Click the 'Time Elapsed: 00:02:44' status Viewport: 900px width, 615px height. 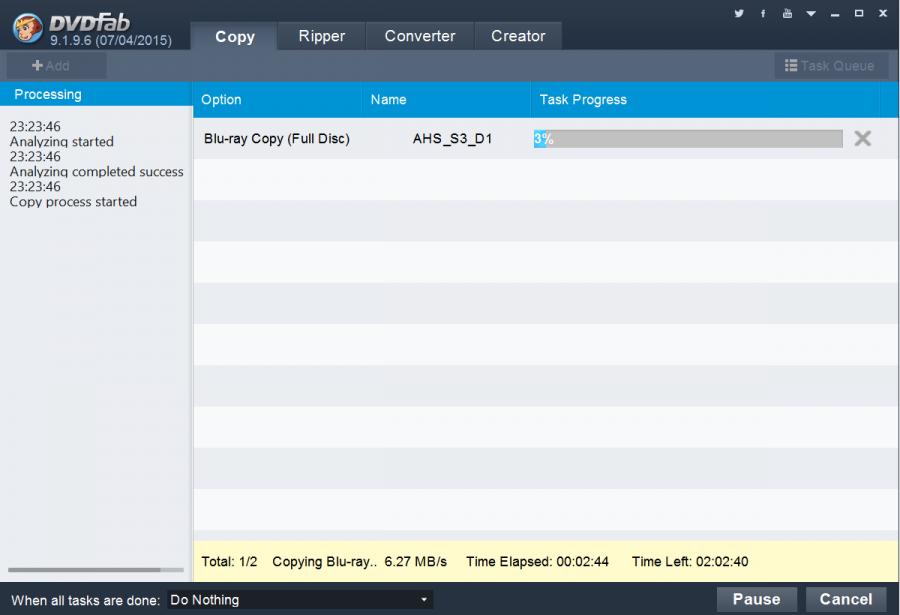[x=537, y=562]
